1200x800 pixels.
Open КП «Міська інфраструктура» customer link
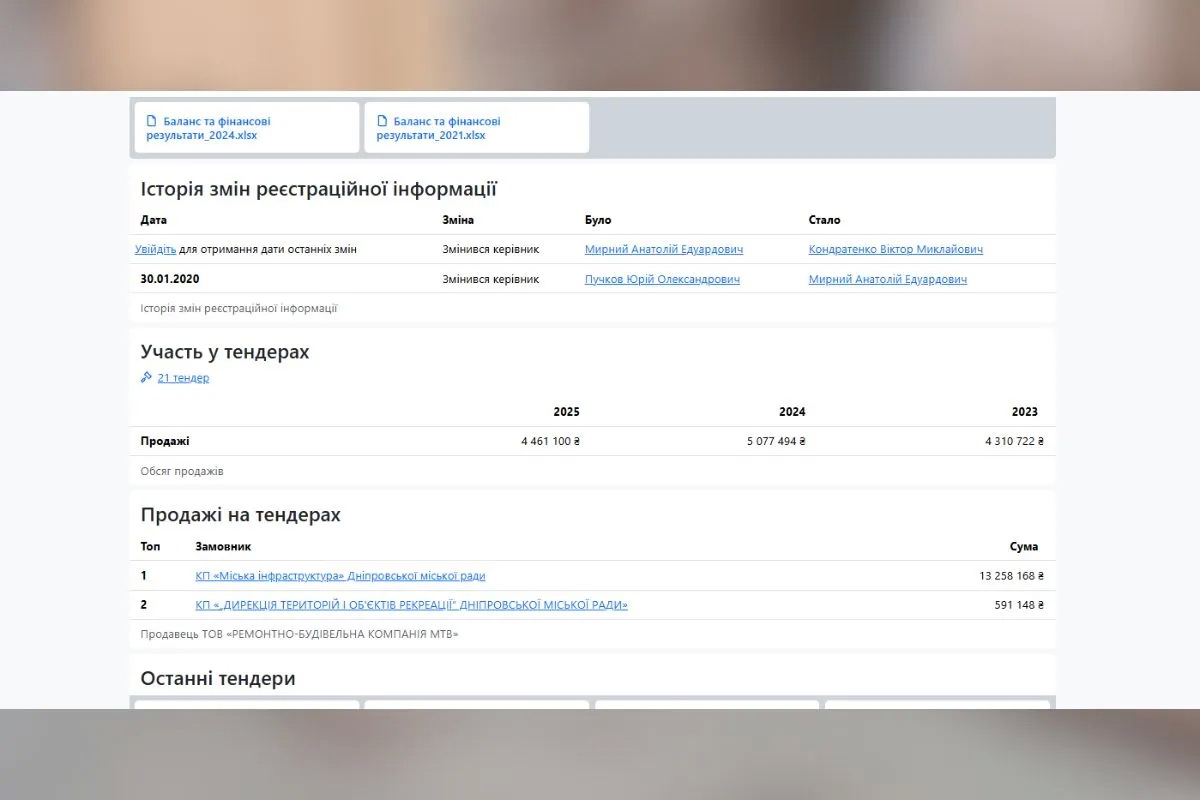click(x=340, y=576)
